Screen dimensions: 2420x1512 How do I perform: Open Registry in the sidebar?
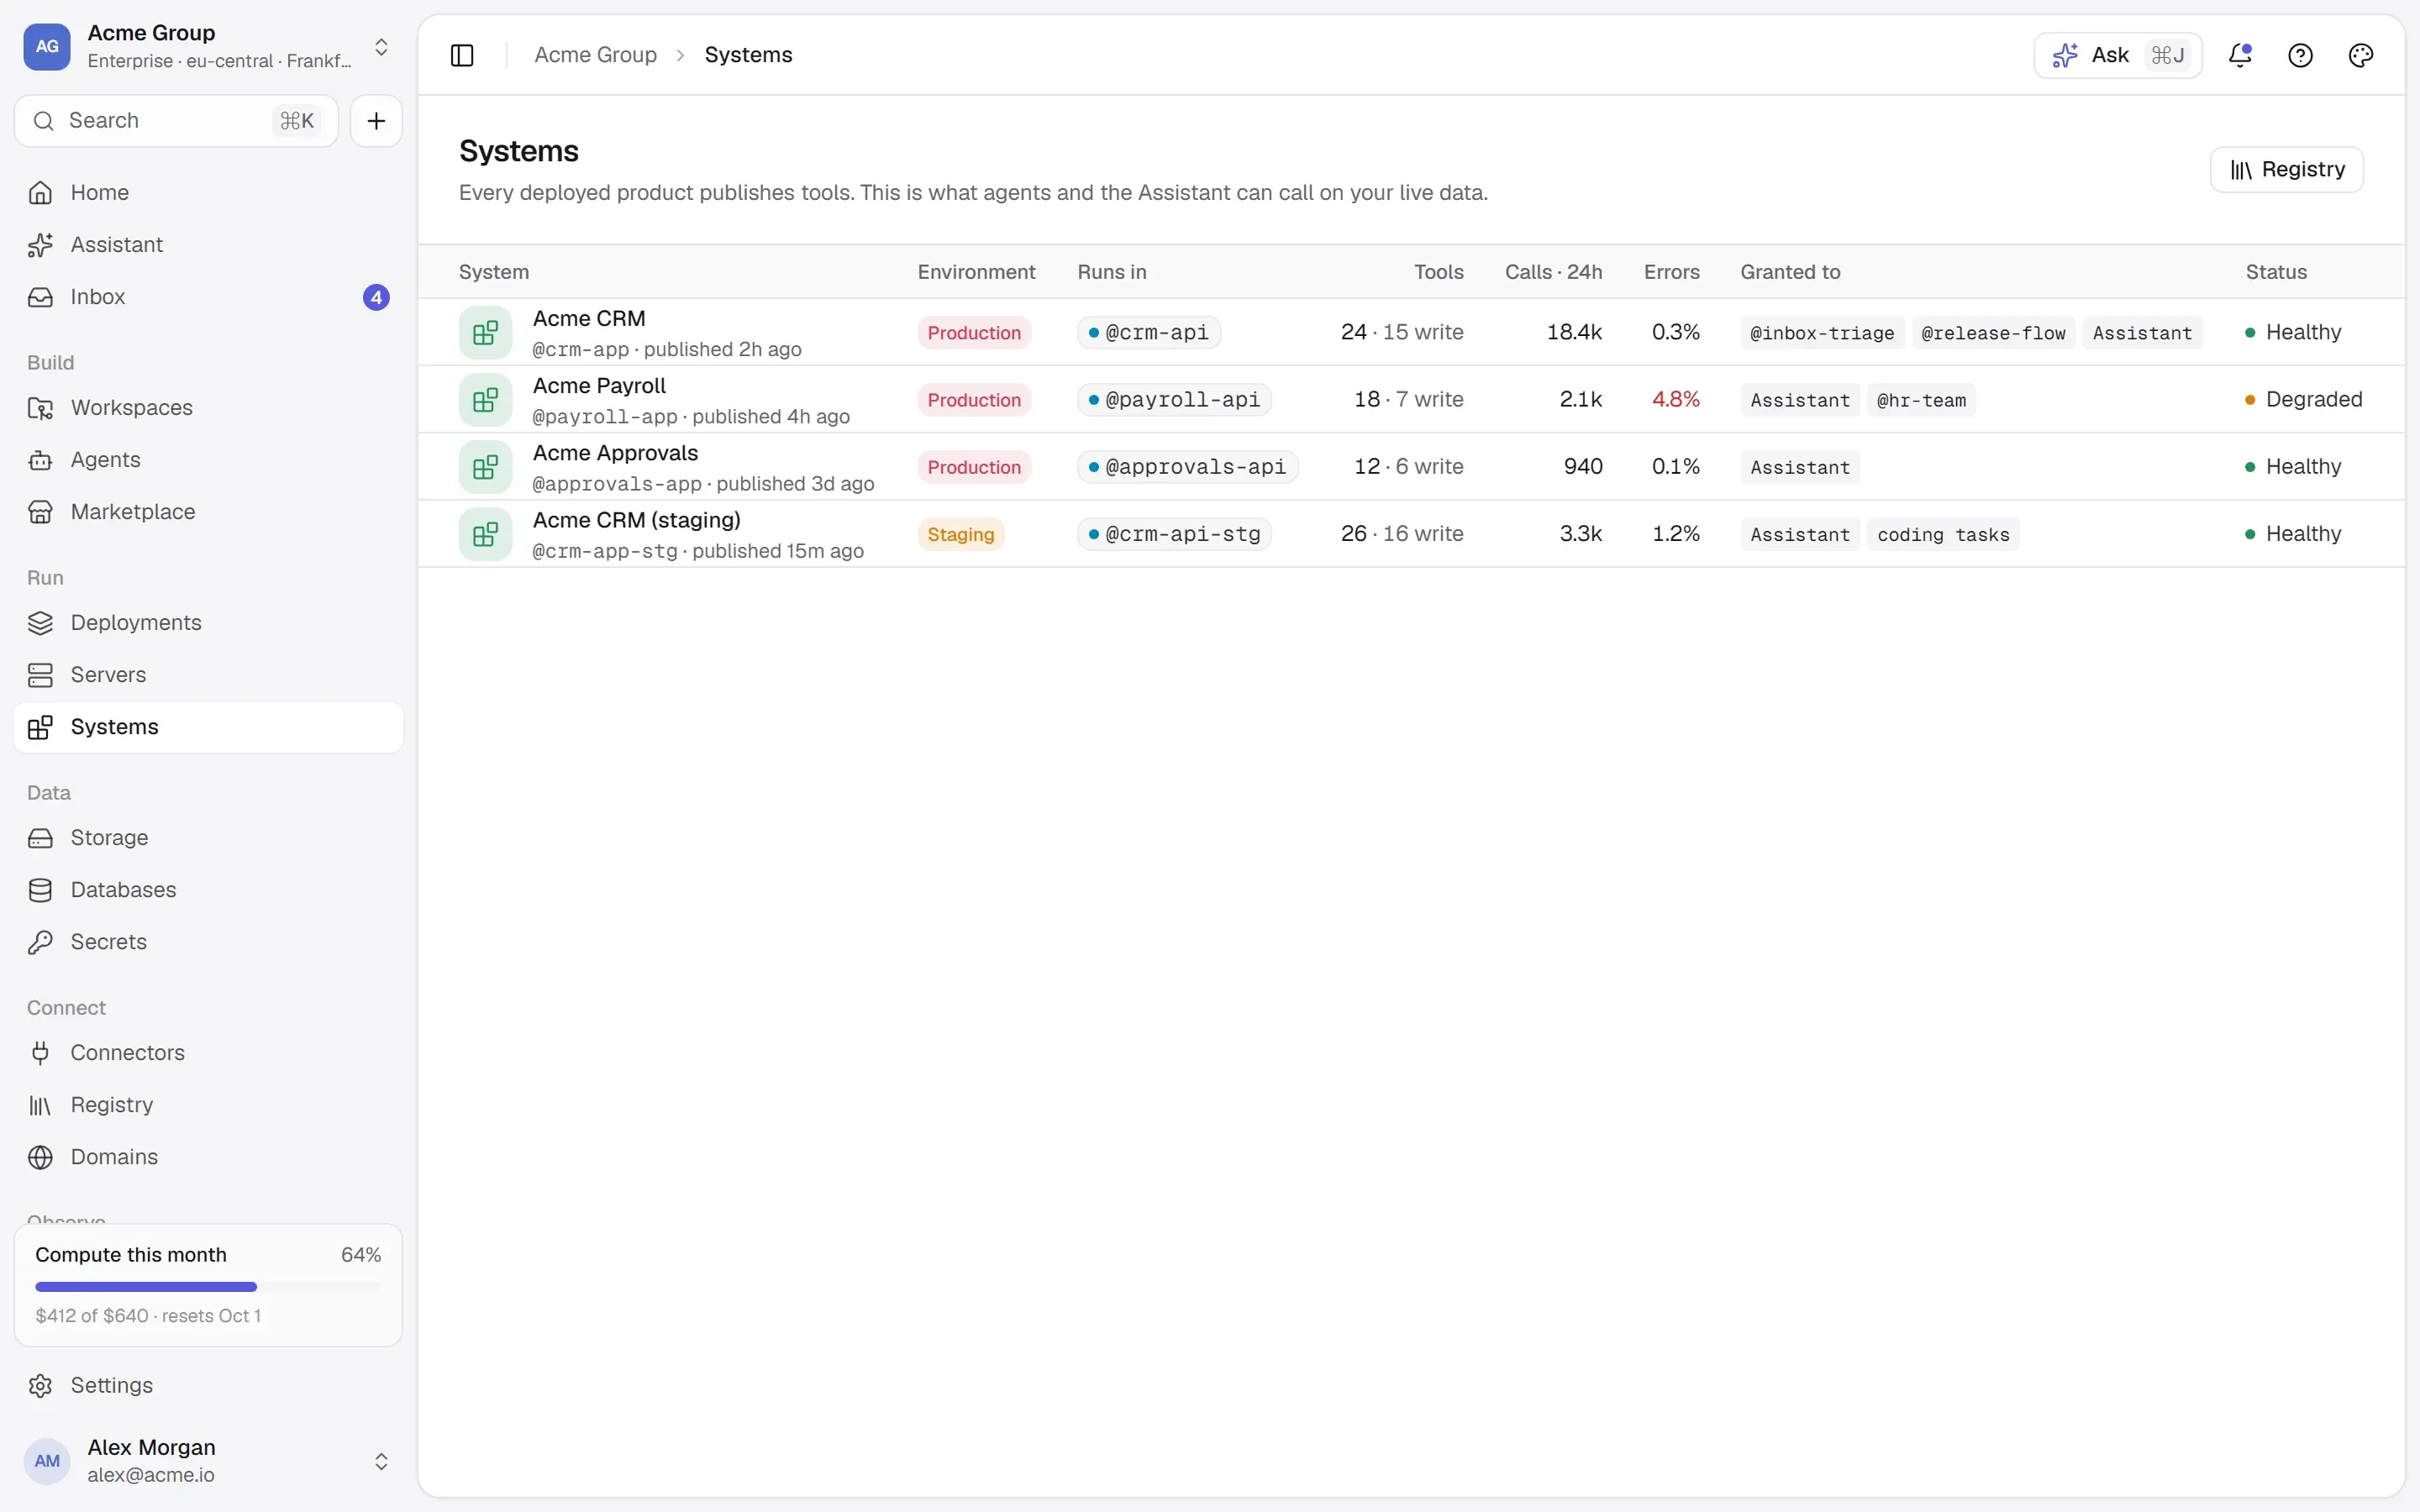208,1105
